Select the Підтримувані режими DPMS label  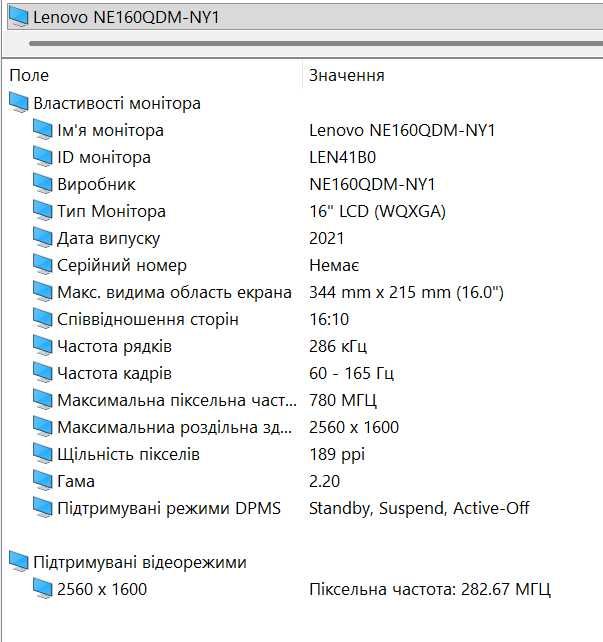point(169,509)
